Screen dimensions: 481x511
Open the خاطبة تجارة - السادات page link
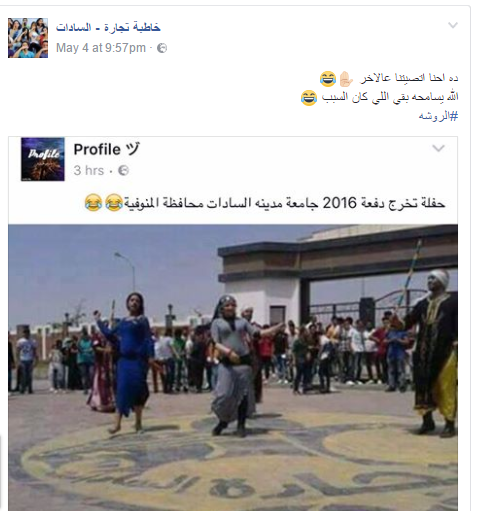coord(108,27)
